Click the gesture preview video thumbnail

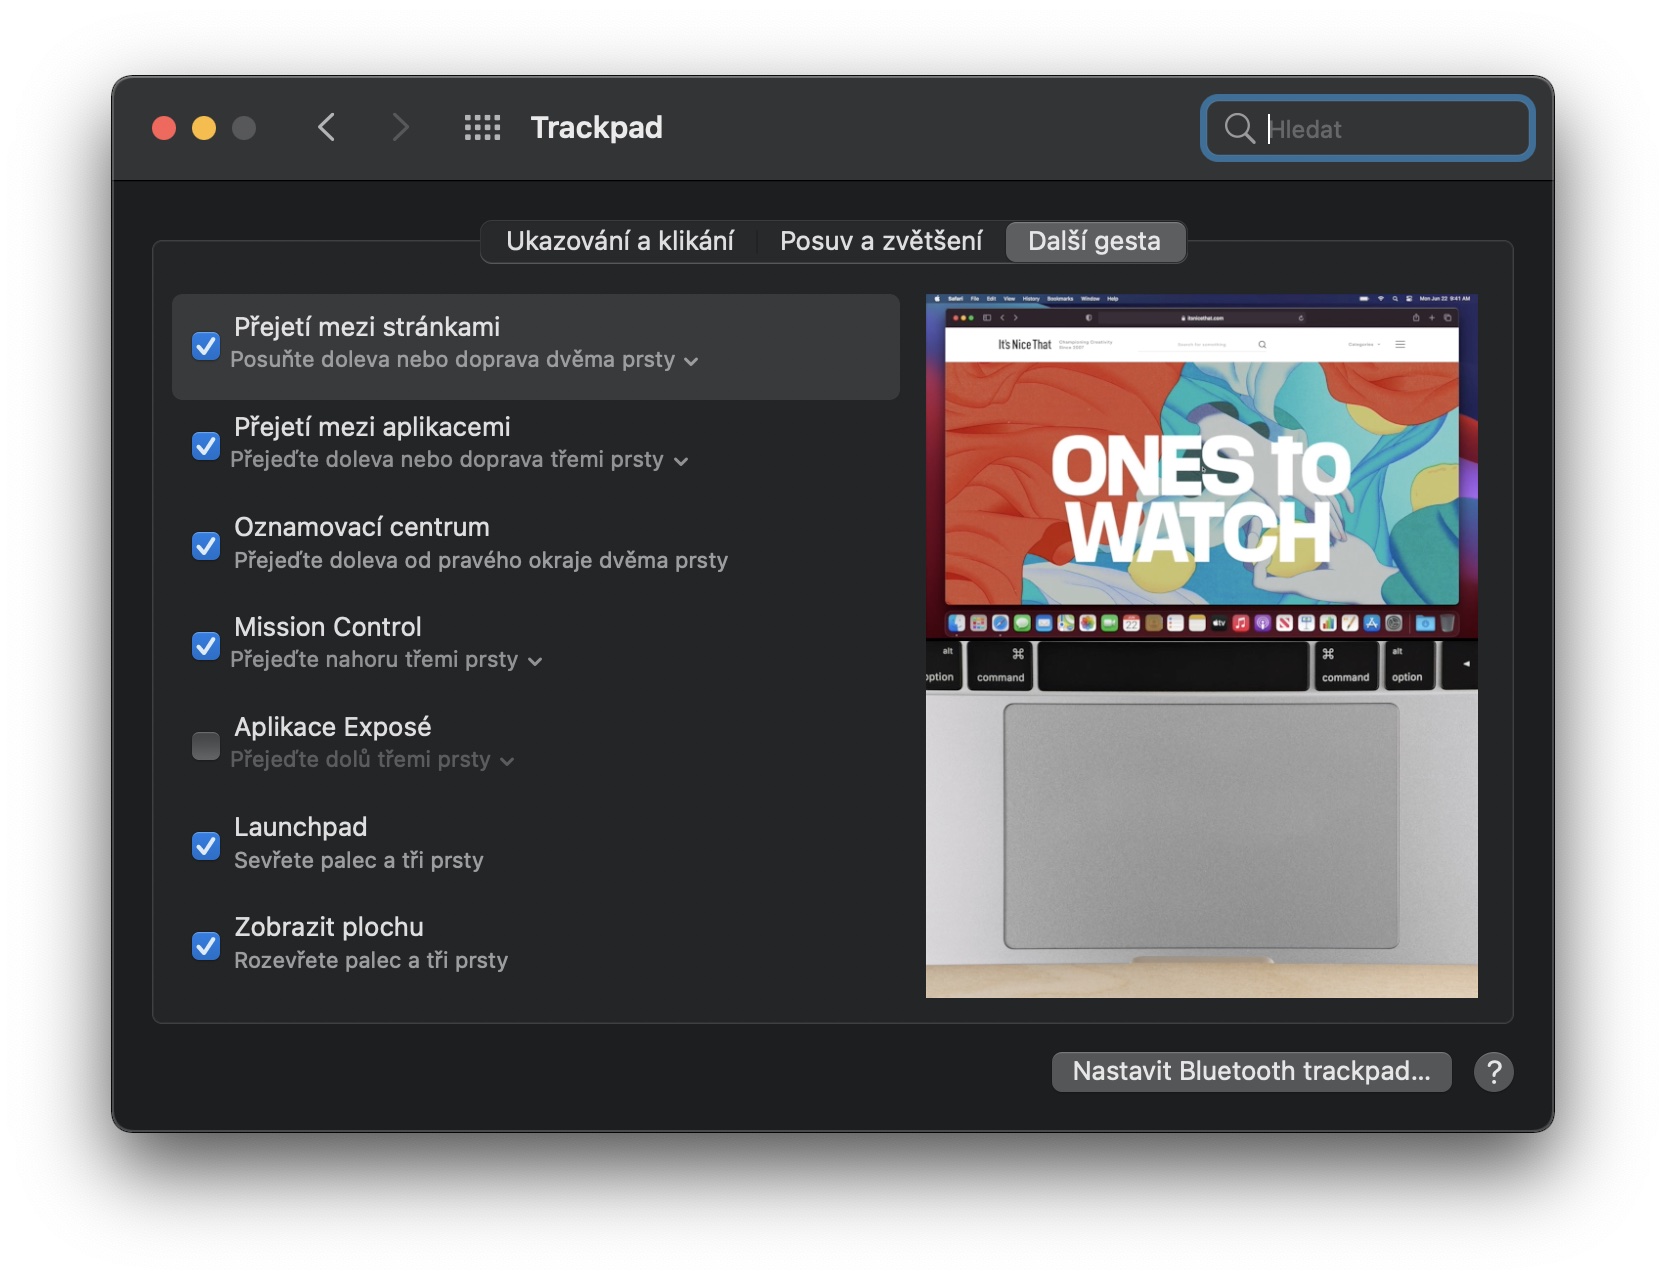tap(1201, 646)
